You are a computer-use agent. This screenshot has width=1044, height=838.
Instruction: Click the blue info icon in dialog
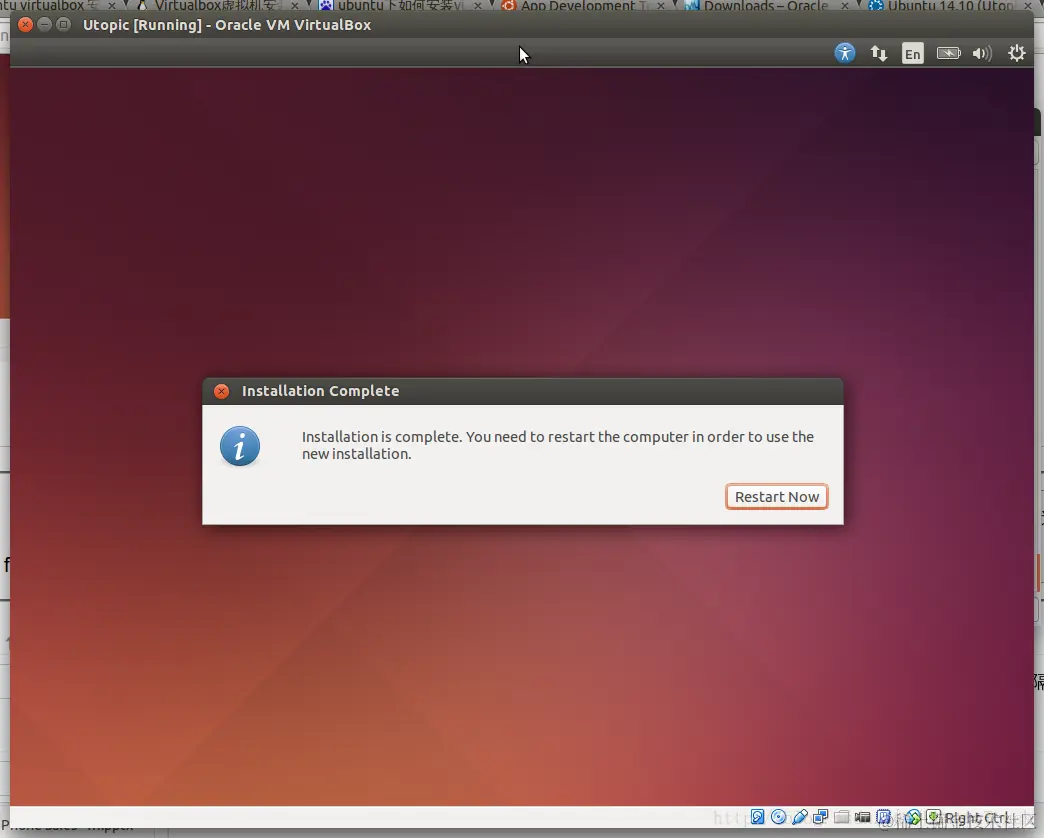click(x=240, y=446)
